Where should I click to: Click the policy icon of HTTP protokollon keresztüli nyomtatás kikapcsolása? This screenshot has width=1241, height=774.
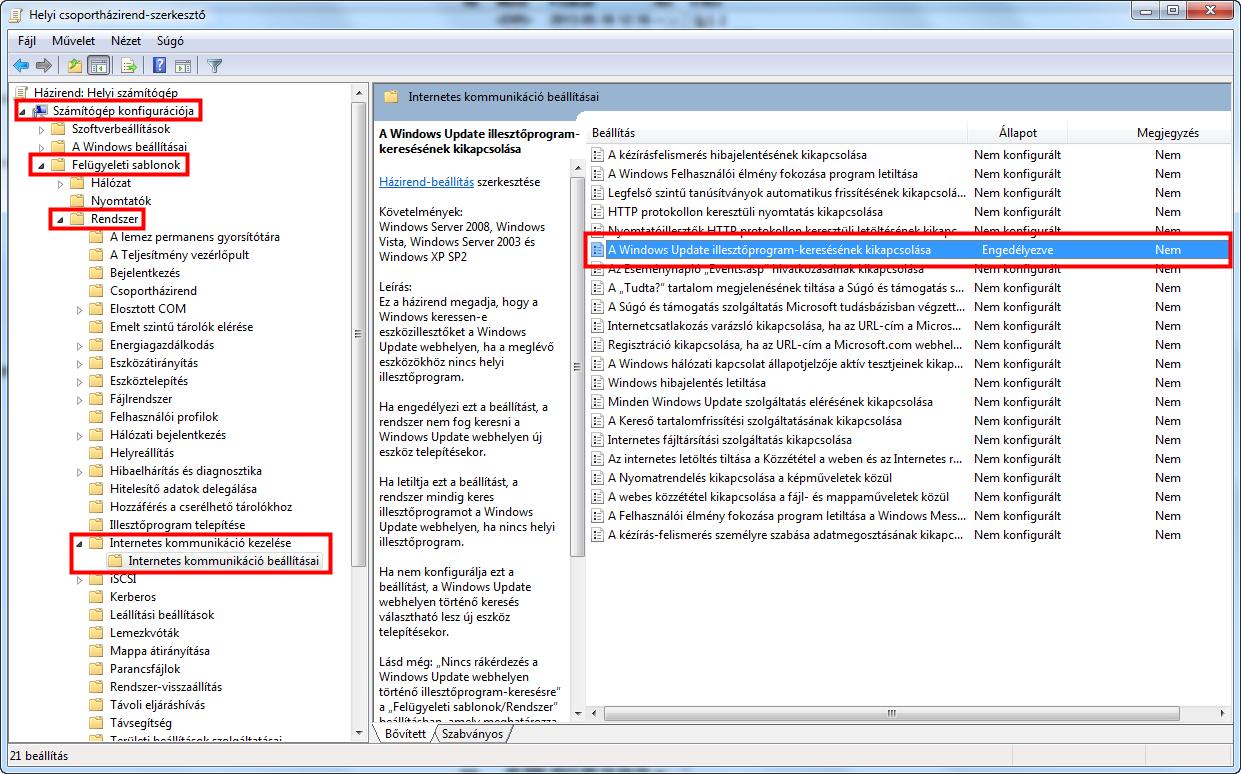(598, 212)
